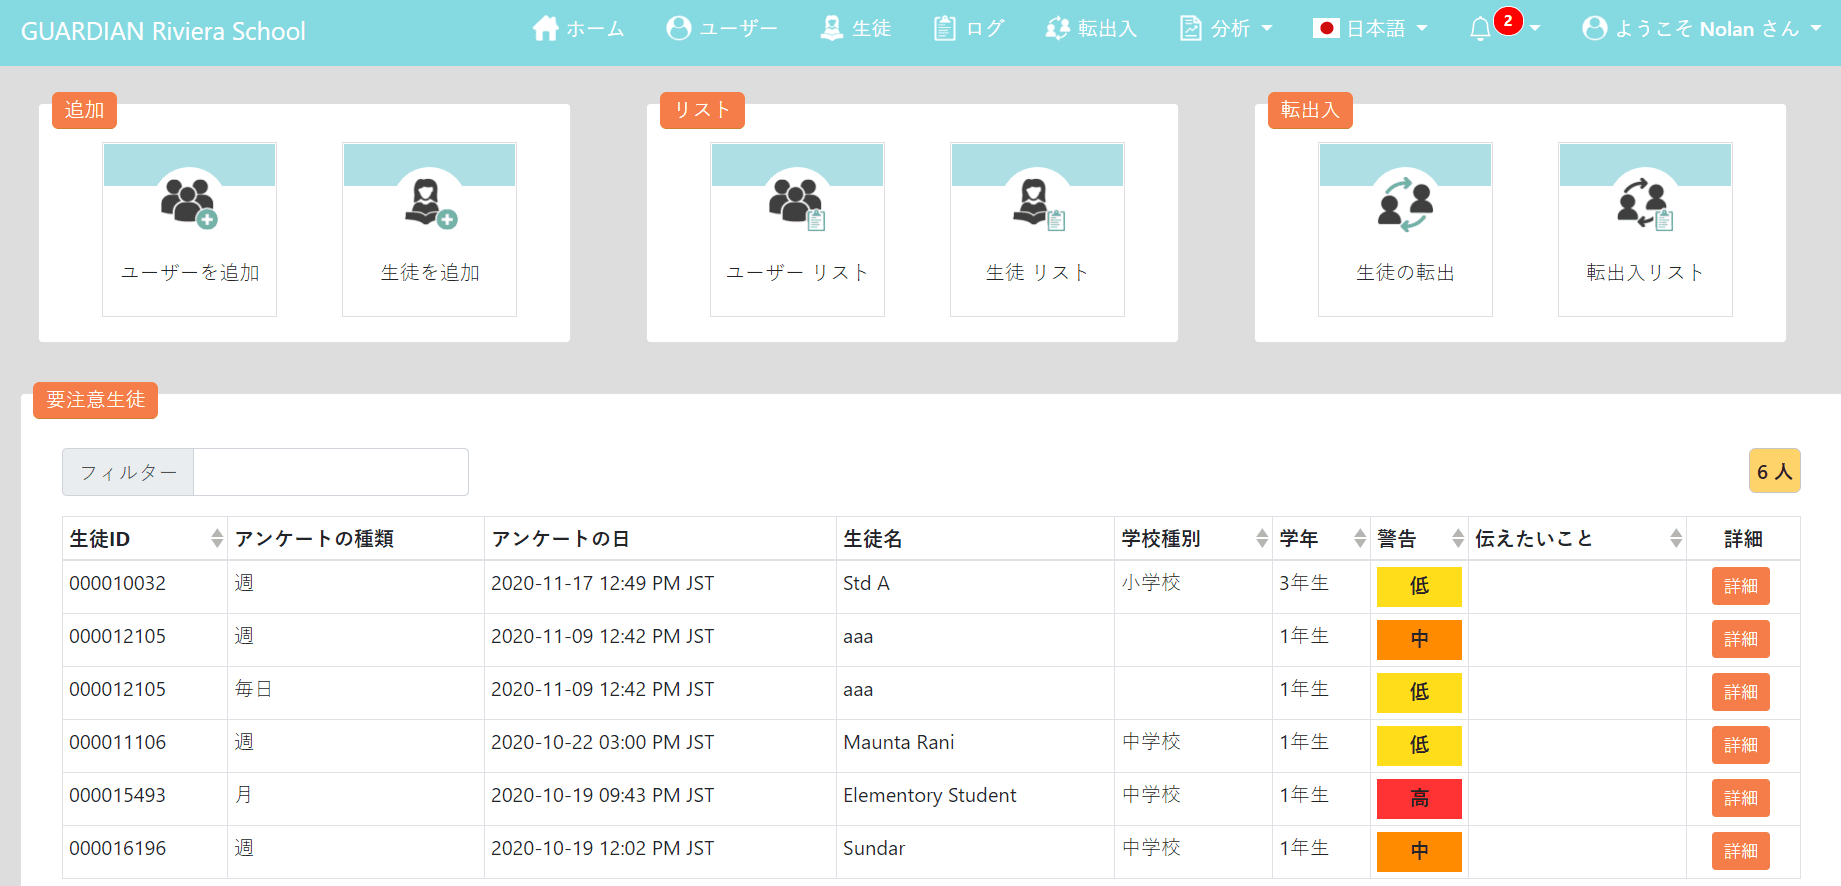Sort table by 伝えたいこと column arrows

[1676, 538]
